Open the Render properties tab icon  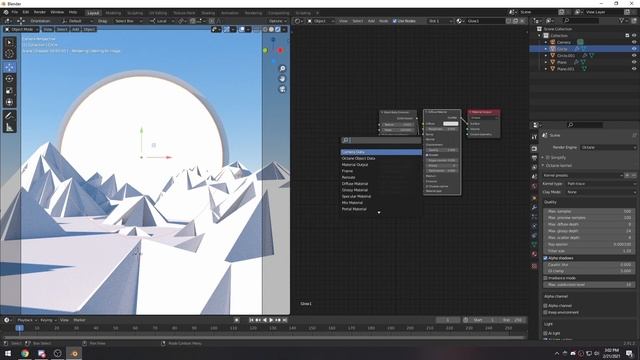pos(534,149)
